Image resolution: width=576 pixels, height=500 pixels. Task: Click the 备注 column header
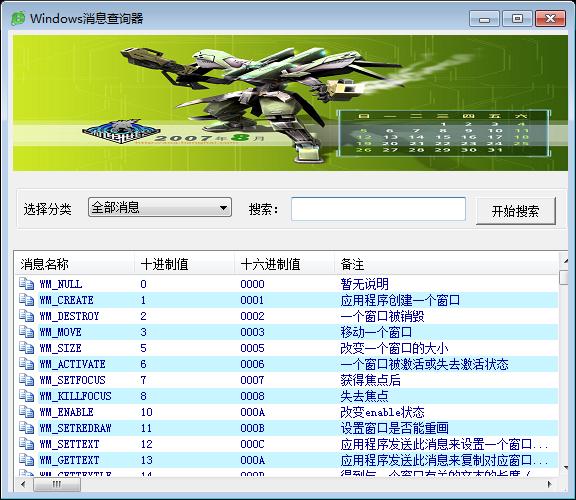(446, 264)
